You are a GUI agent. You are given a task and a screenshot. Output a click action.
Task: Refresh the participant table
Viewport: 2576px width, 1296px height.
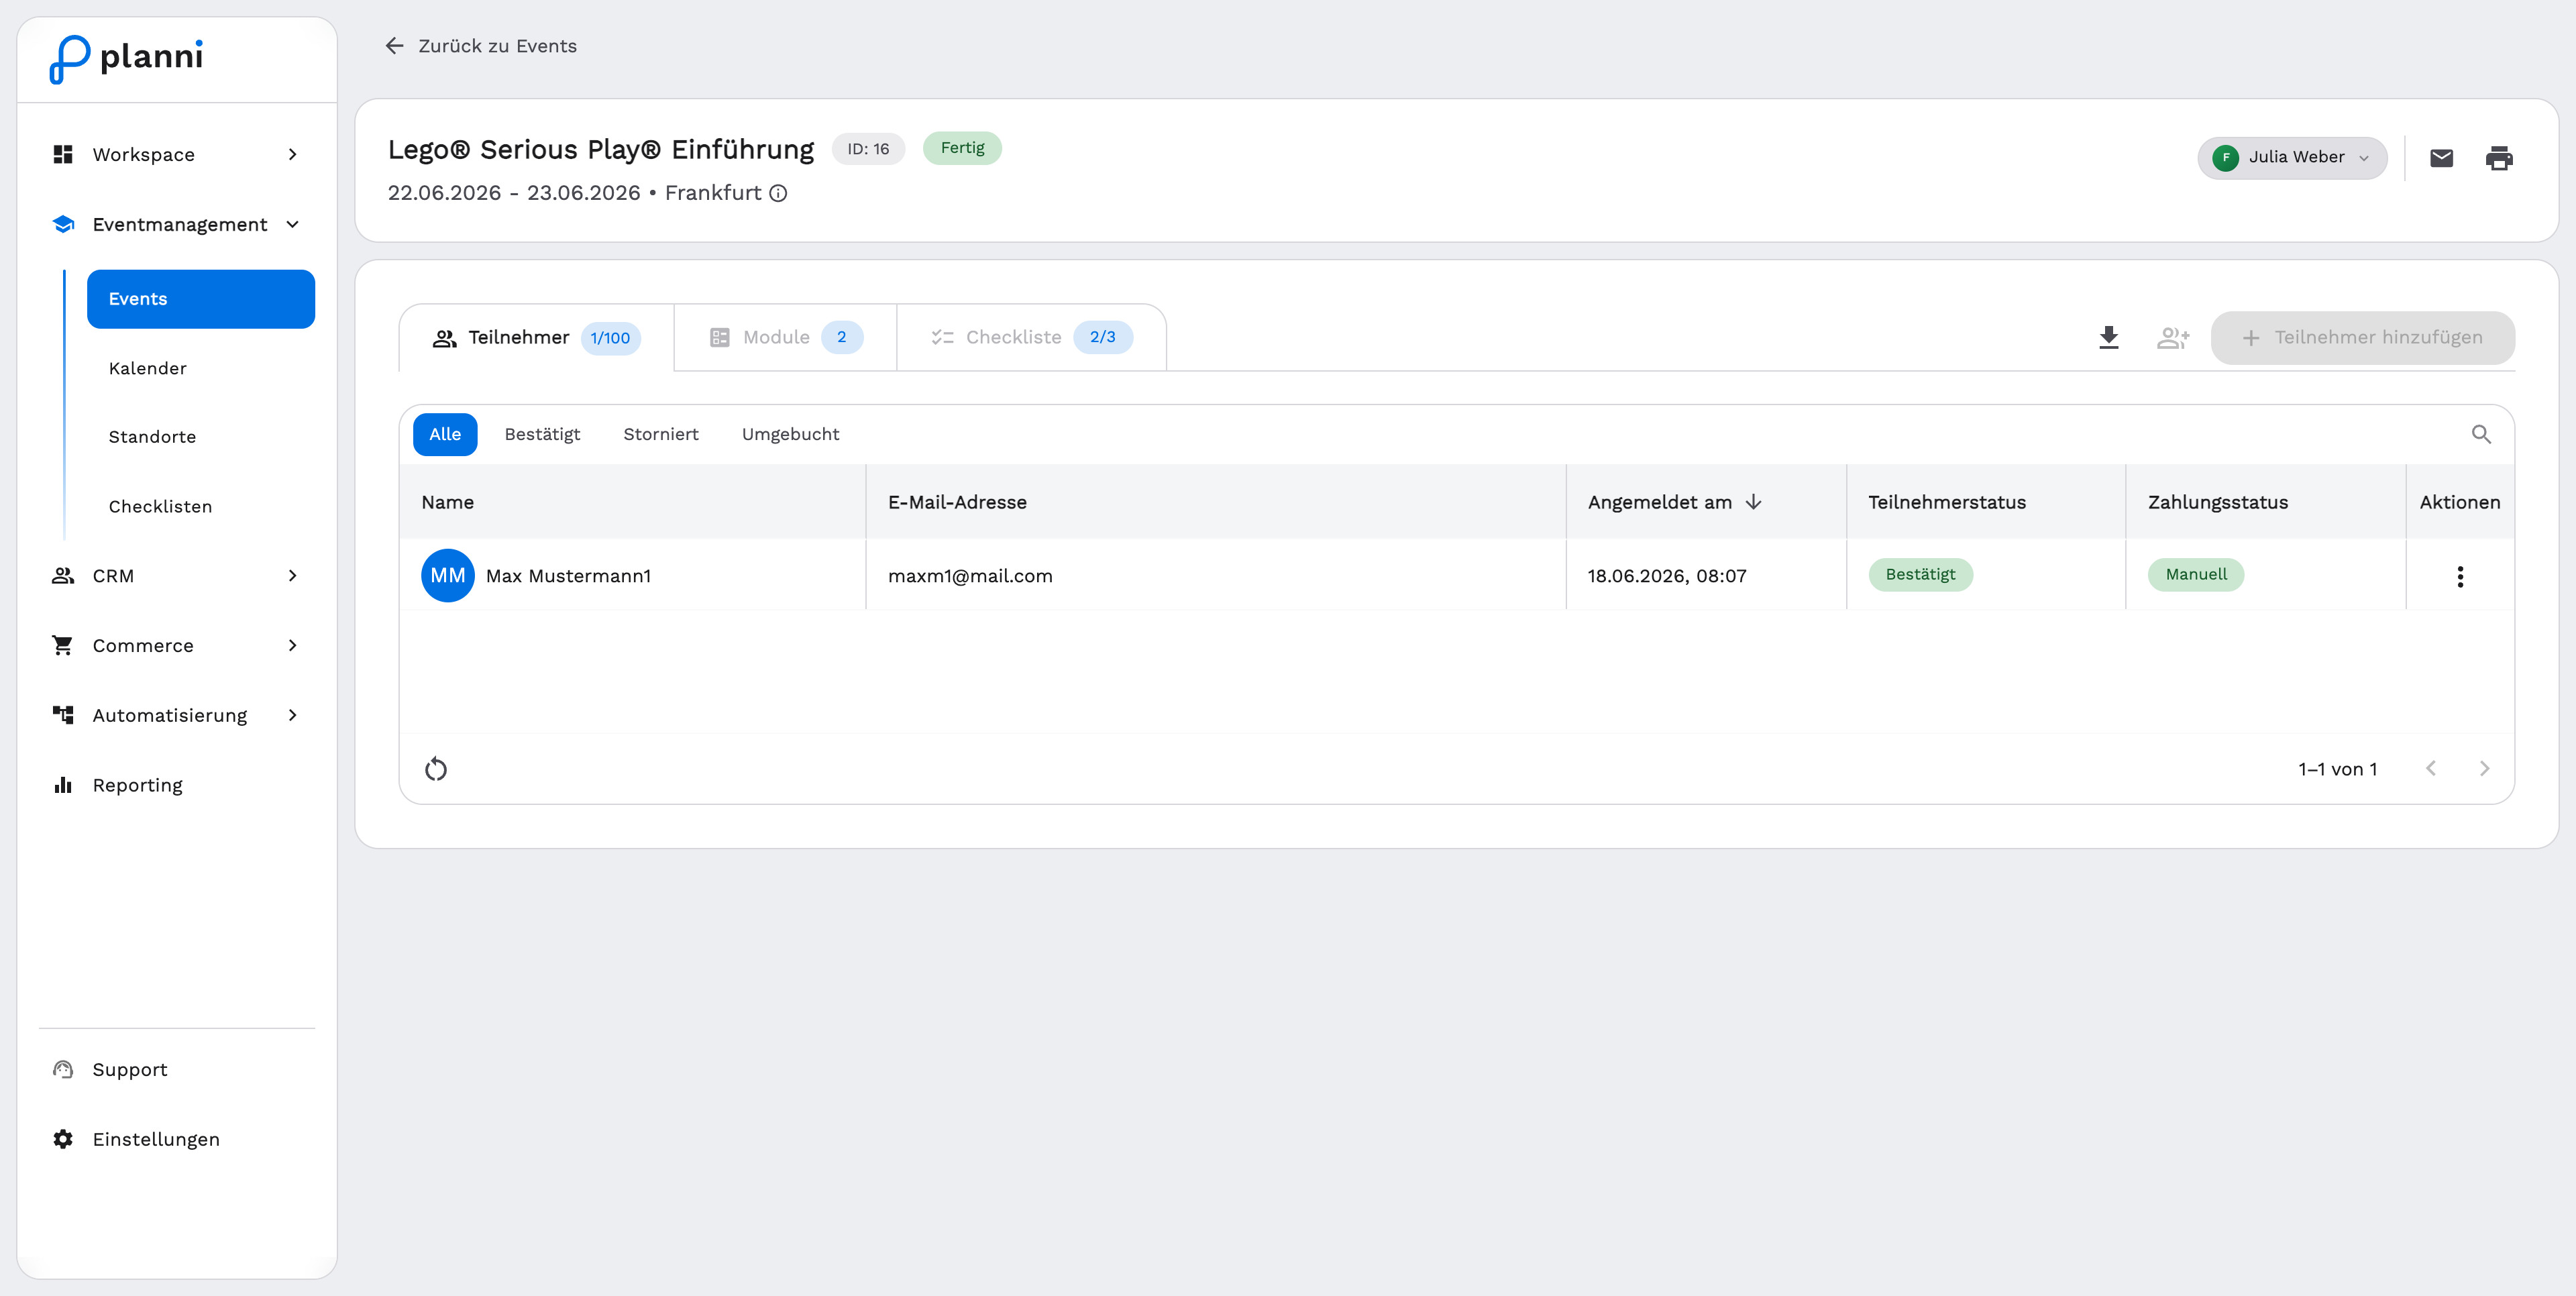point(436,769)
